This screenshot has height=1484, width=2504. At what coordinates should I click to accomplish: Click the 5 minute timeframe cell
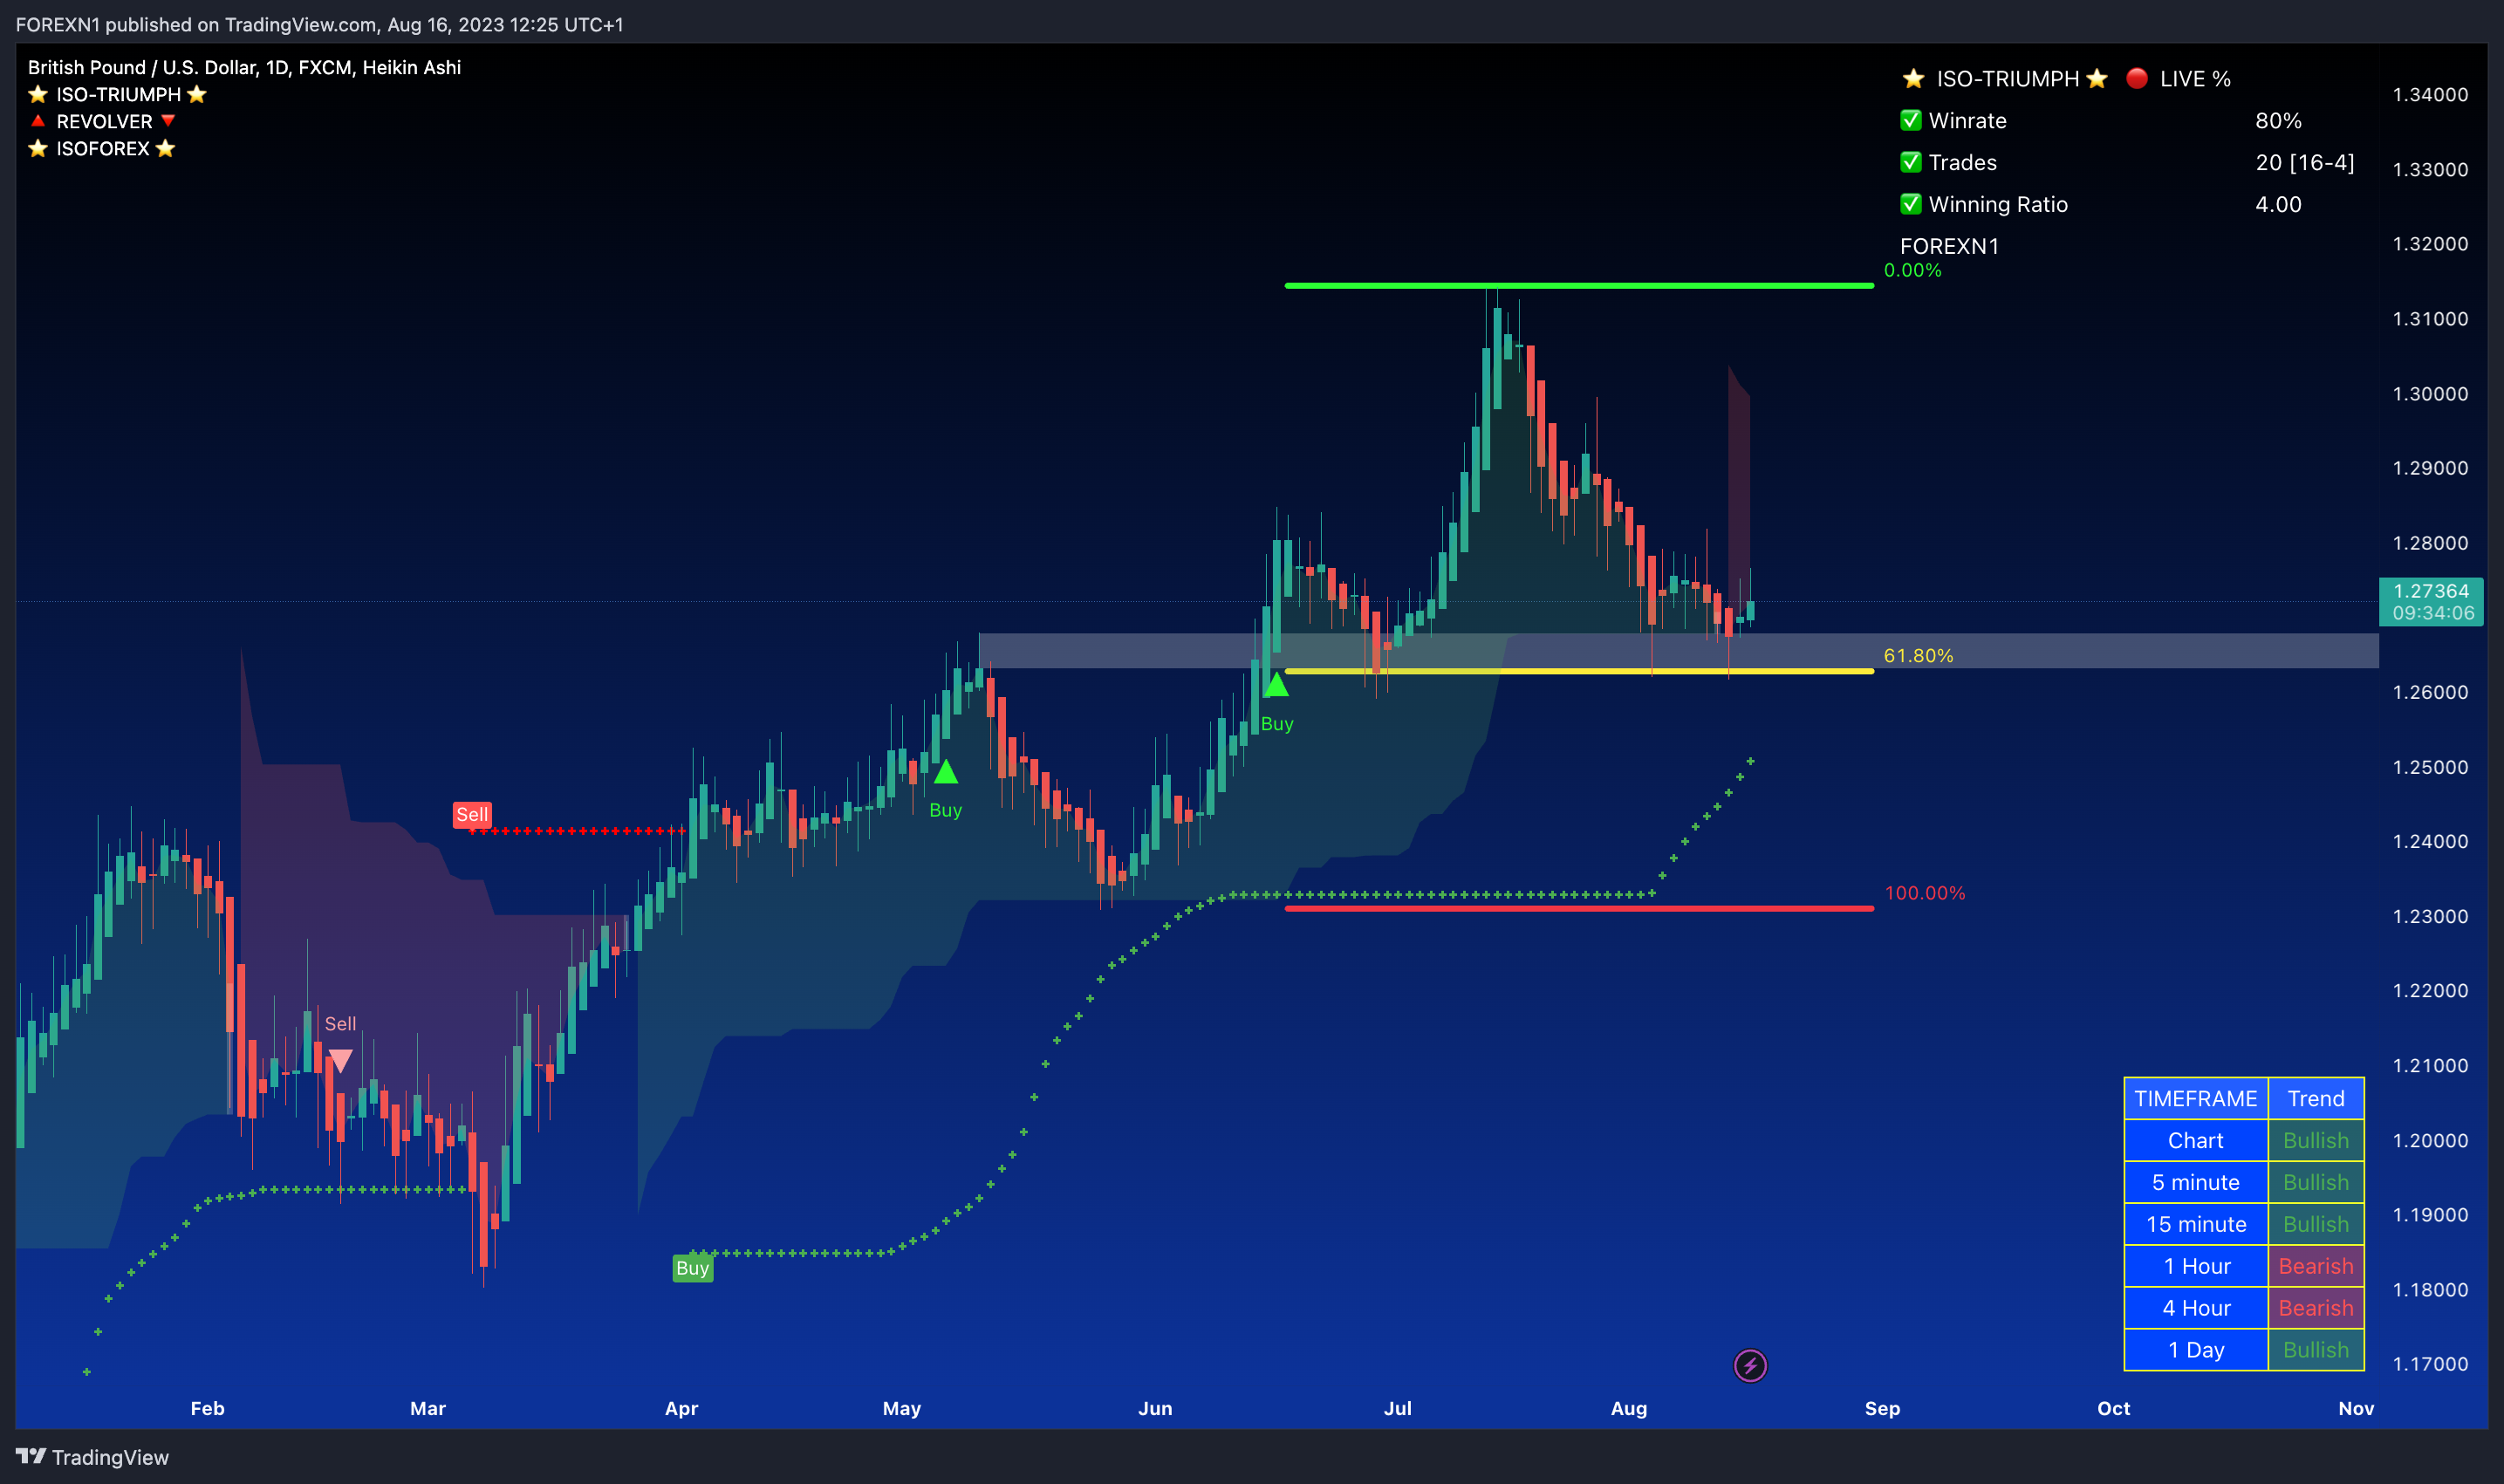pyautogui.click(x=2196, y=1182)
